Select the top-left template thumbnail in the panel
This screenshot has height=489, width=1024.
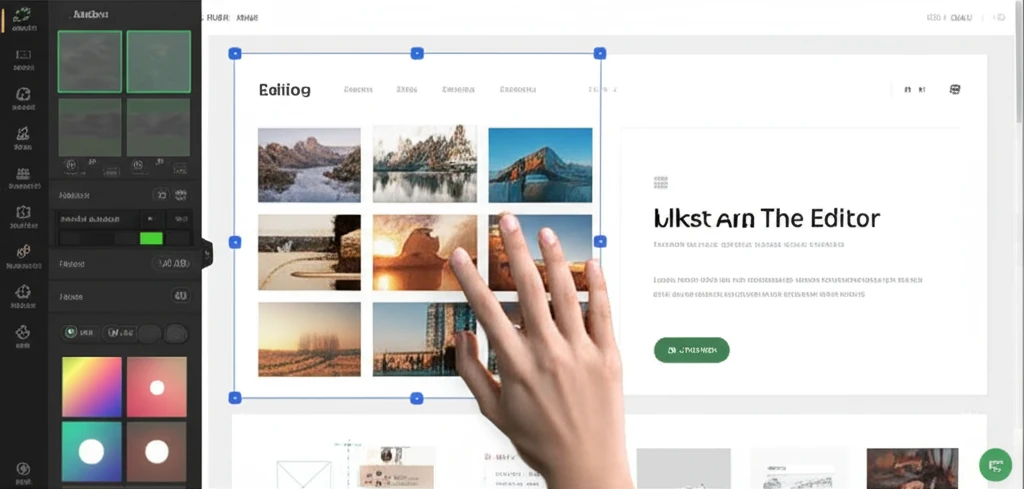coord(90,61)
